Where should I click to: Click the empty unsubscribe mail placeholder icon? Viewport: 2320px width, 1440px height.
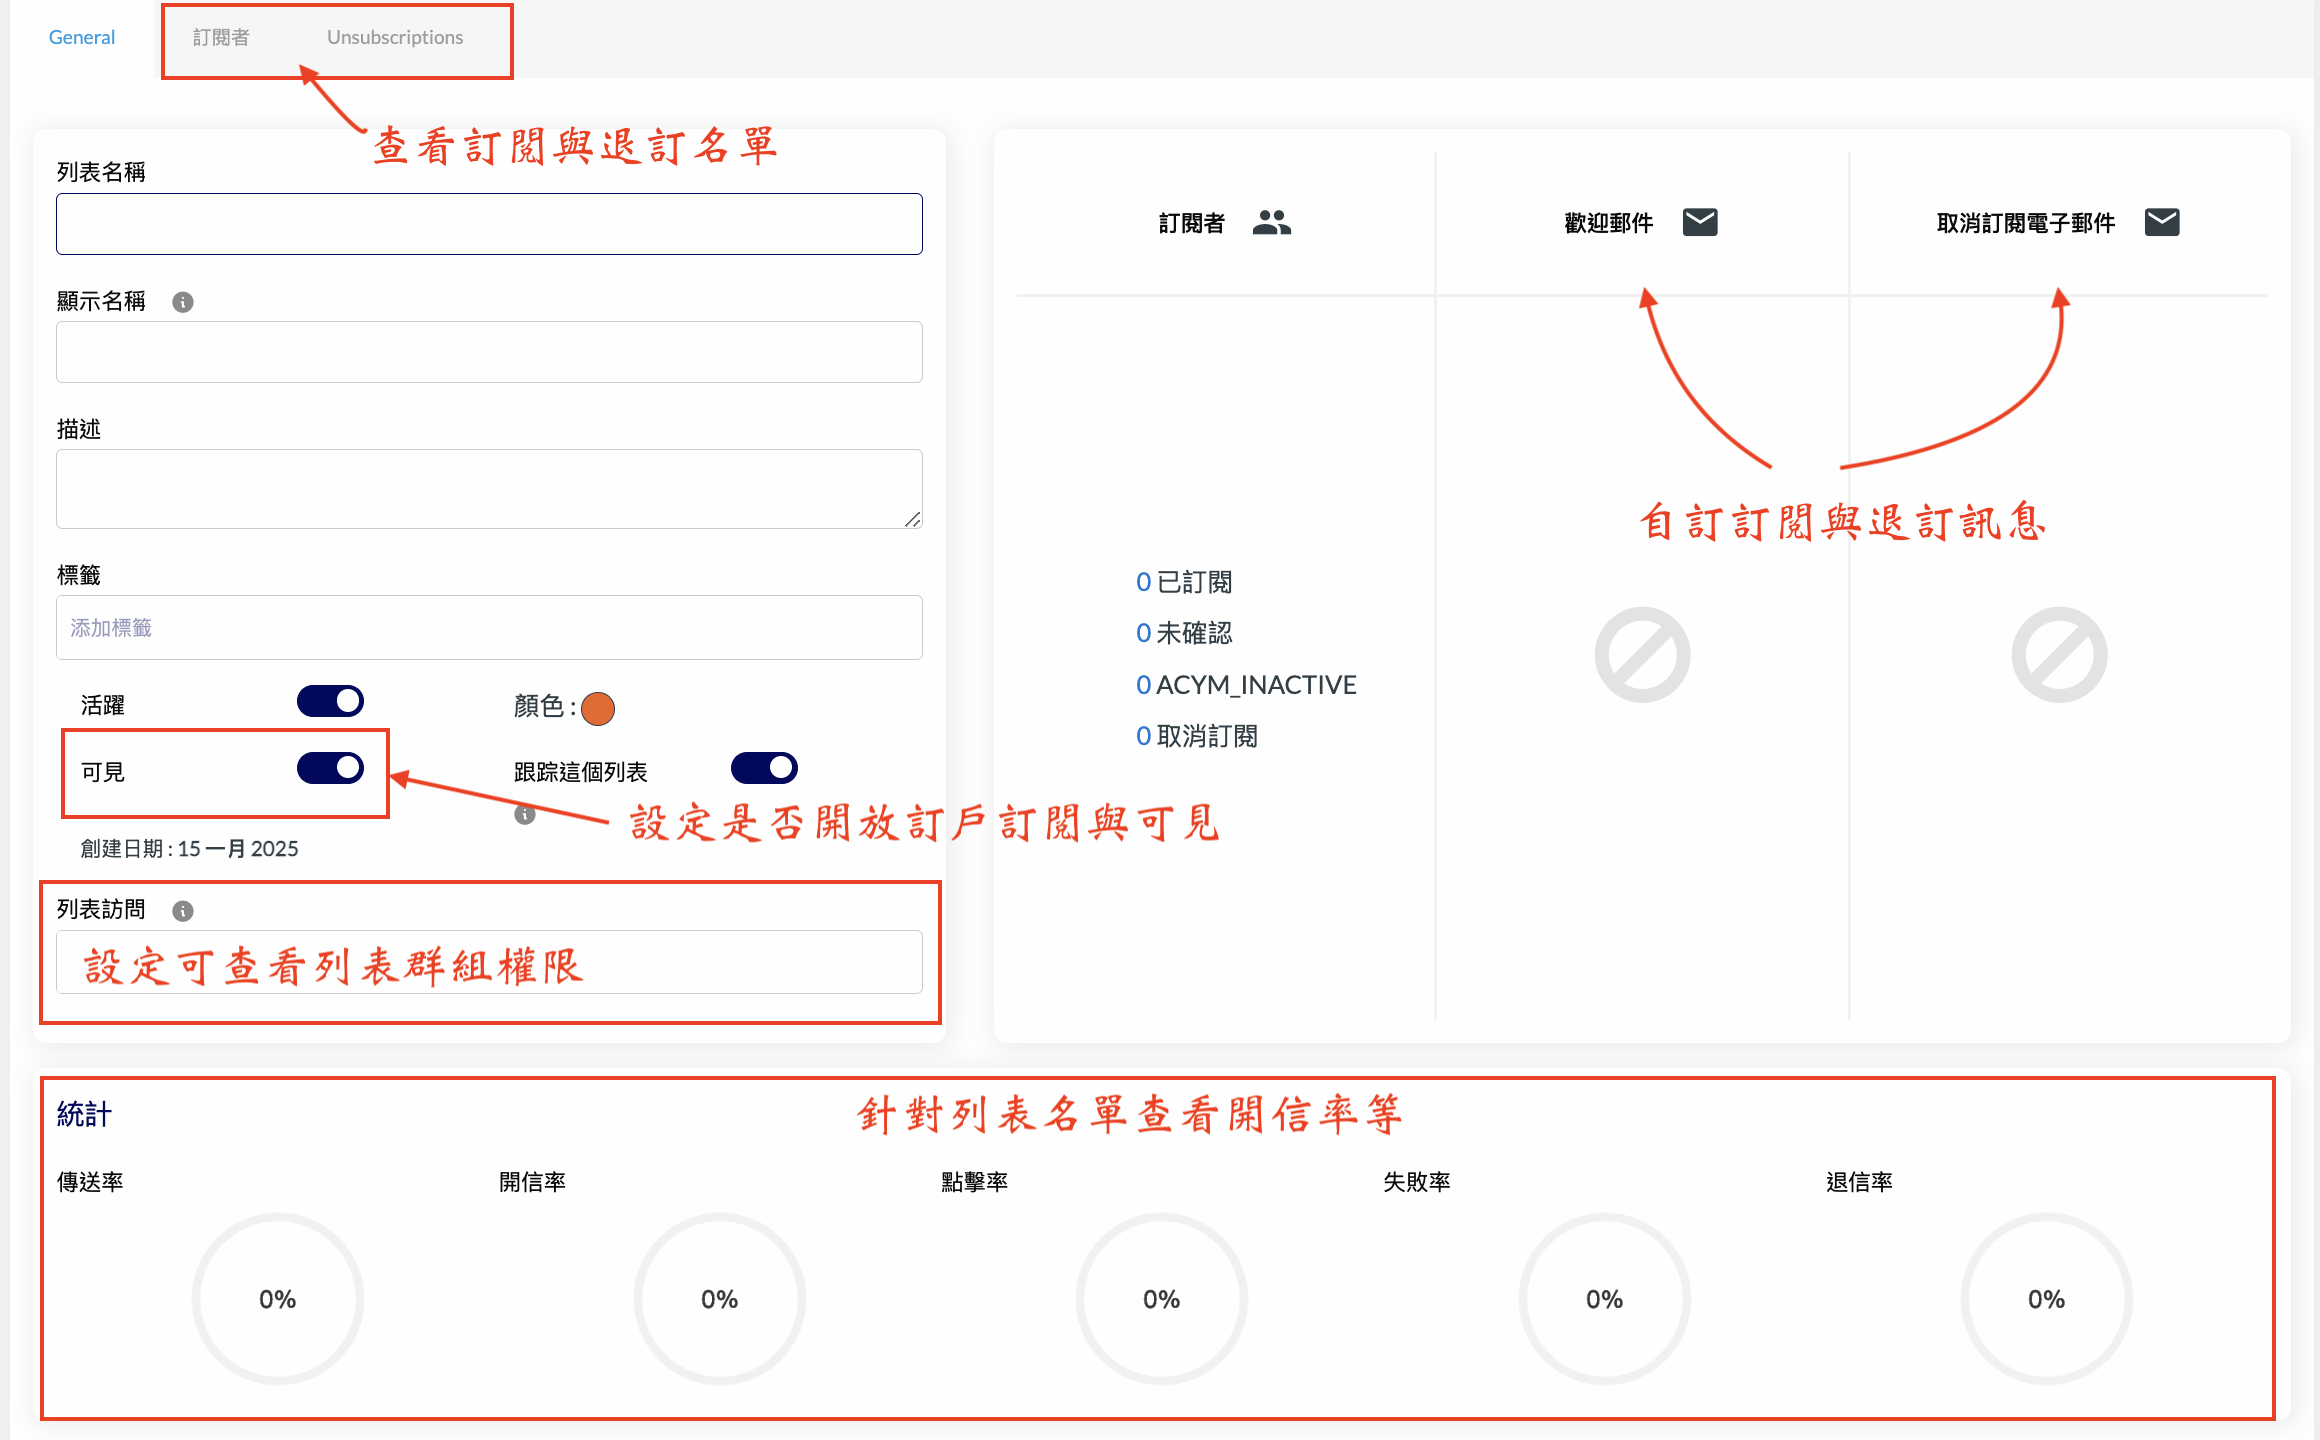2059,655
